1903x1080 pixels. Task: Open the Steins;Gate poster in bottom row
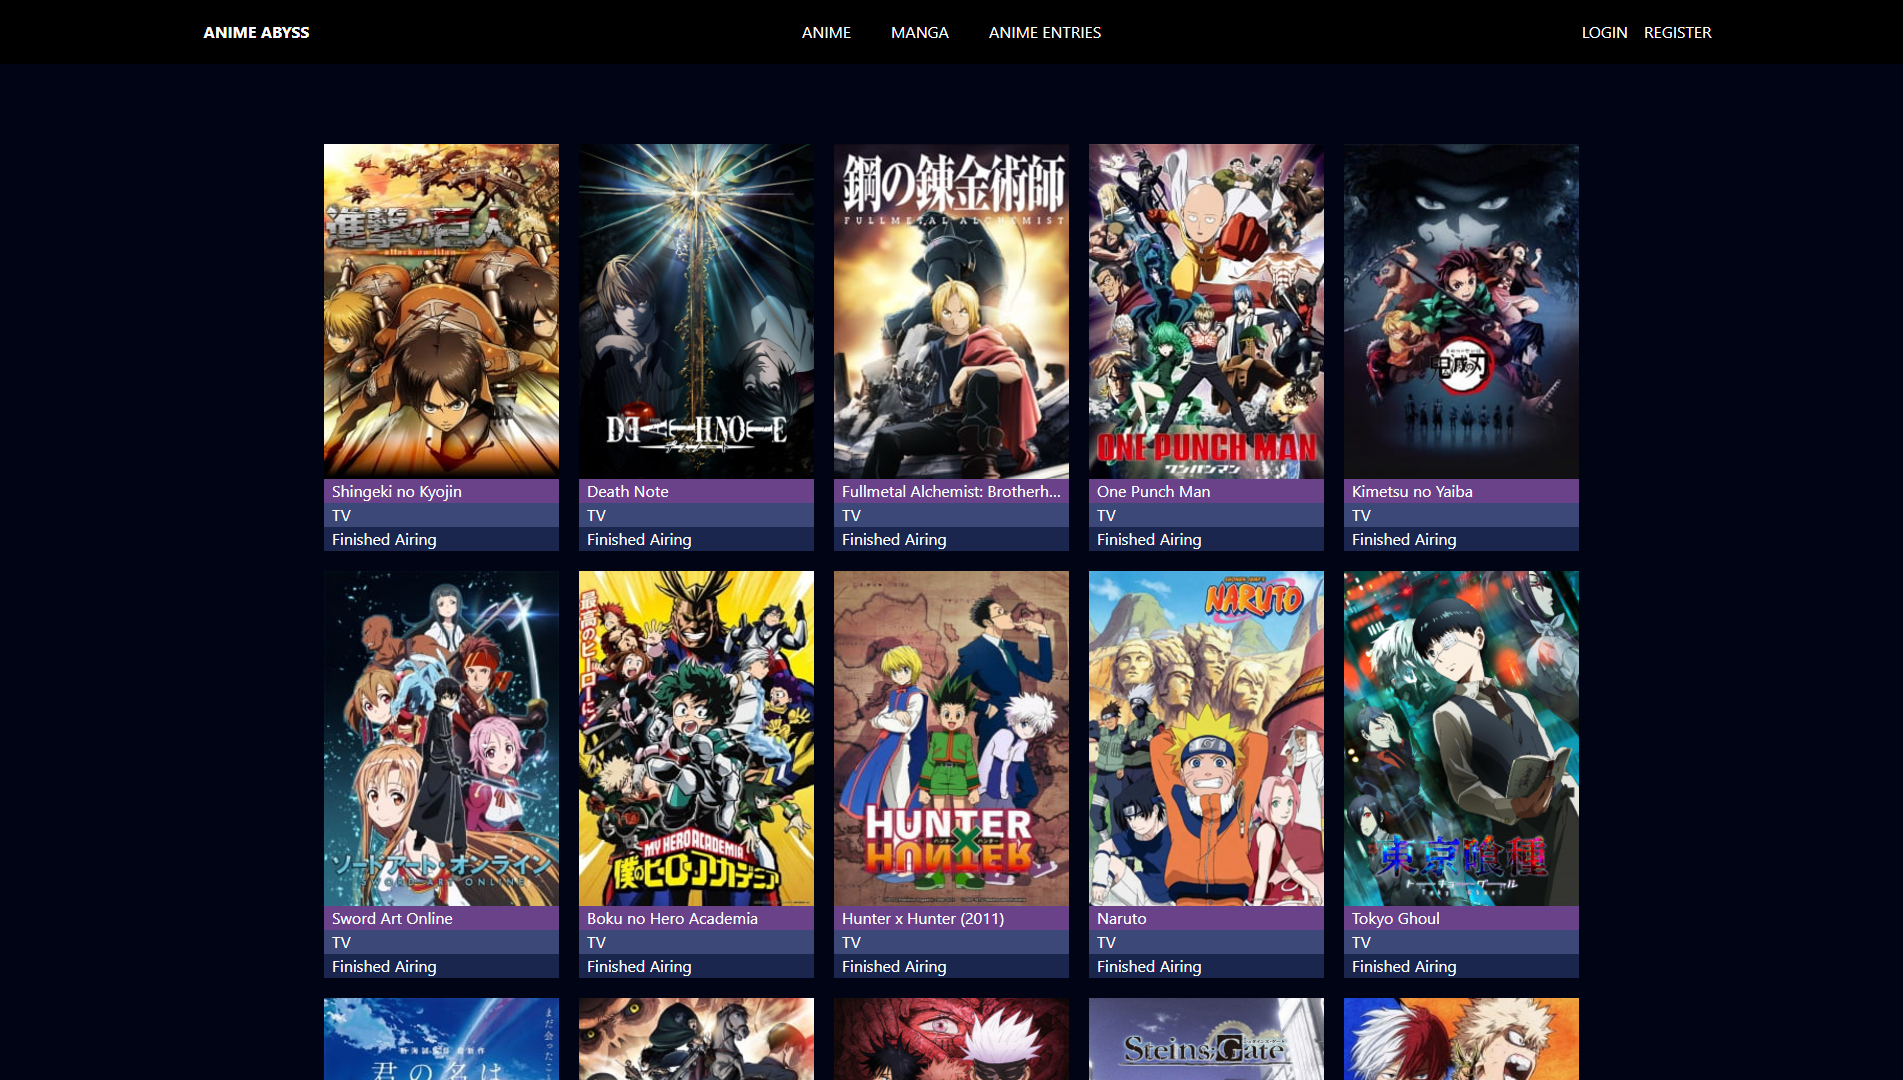click(x=1206, y=1039)
